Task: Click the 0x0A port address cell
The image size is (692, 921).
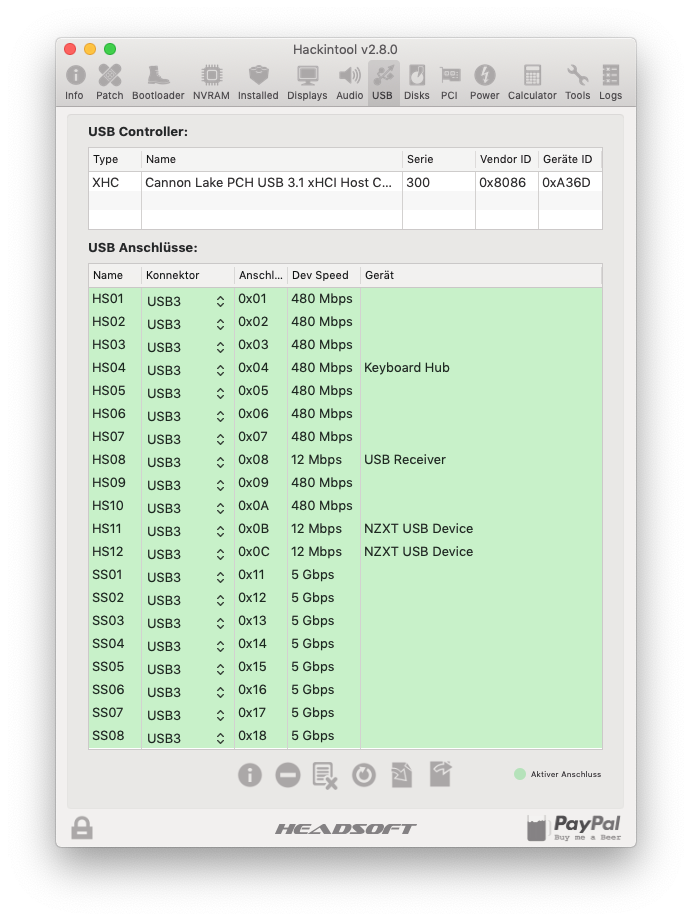Action: 254,506
